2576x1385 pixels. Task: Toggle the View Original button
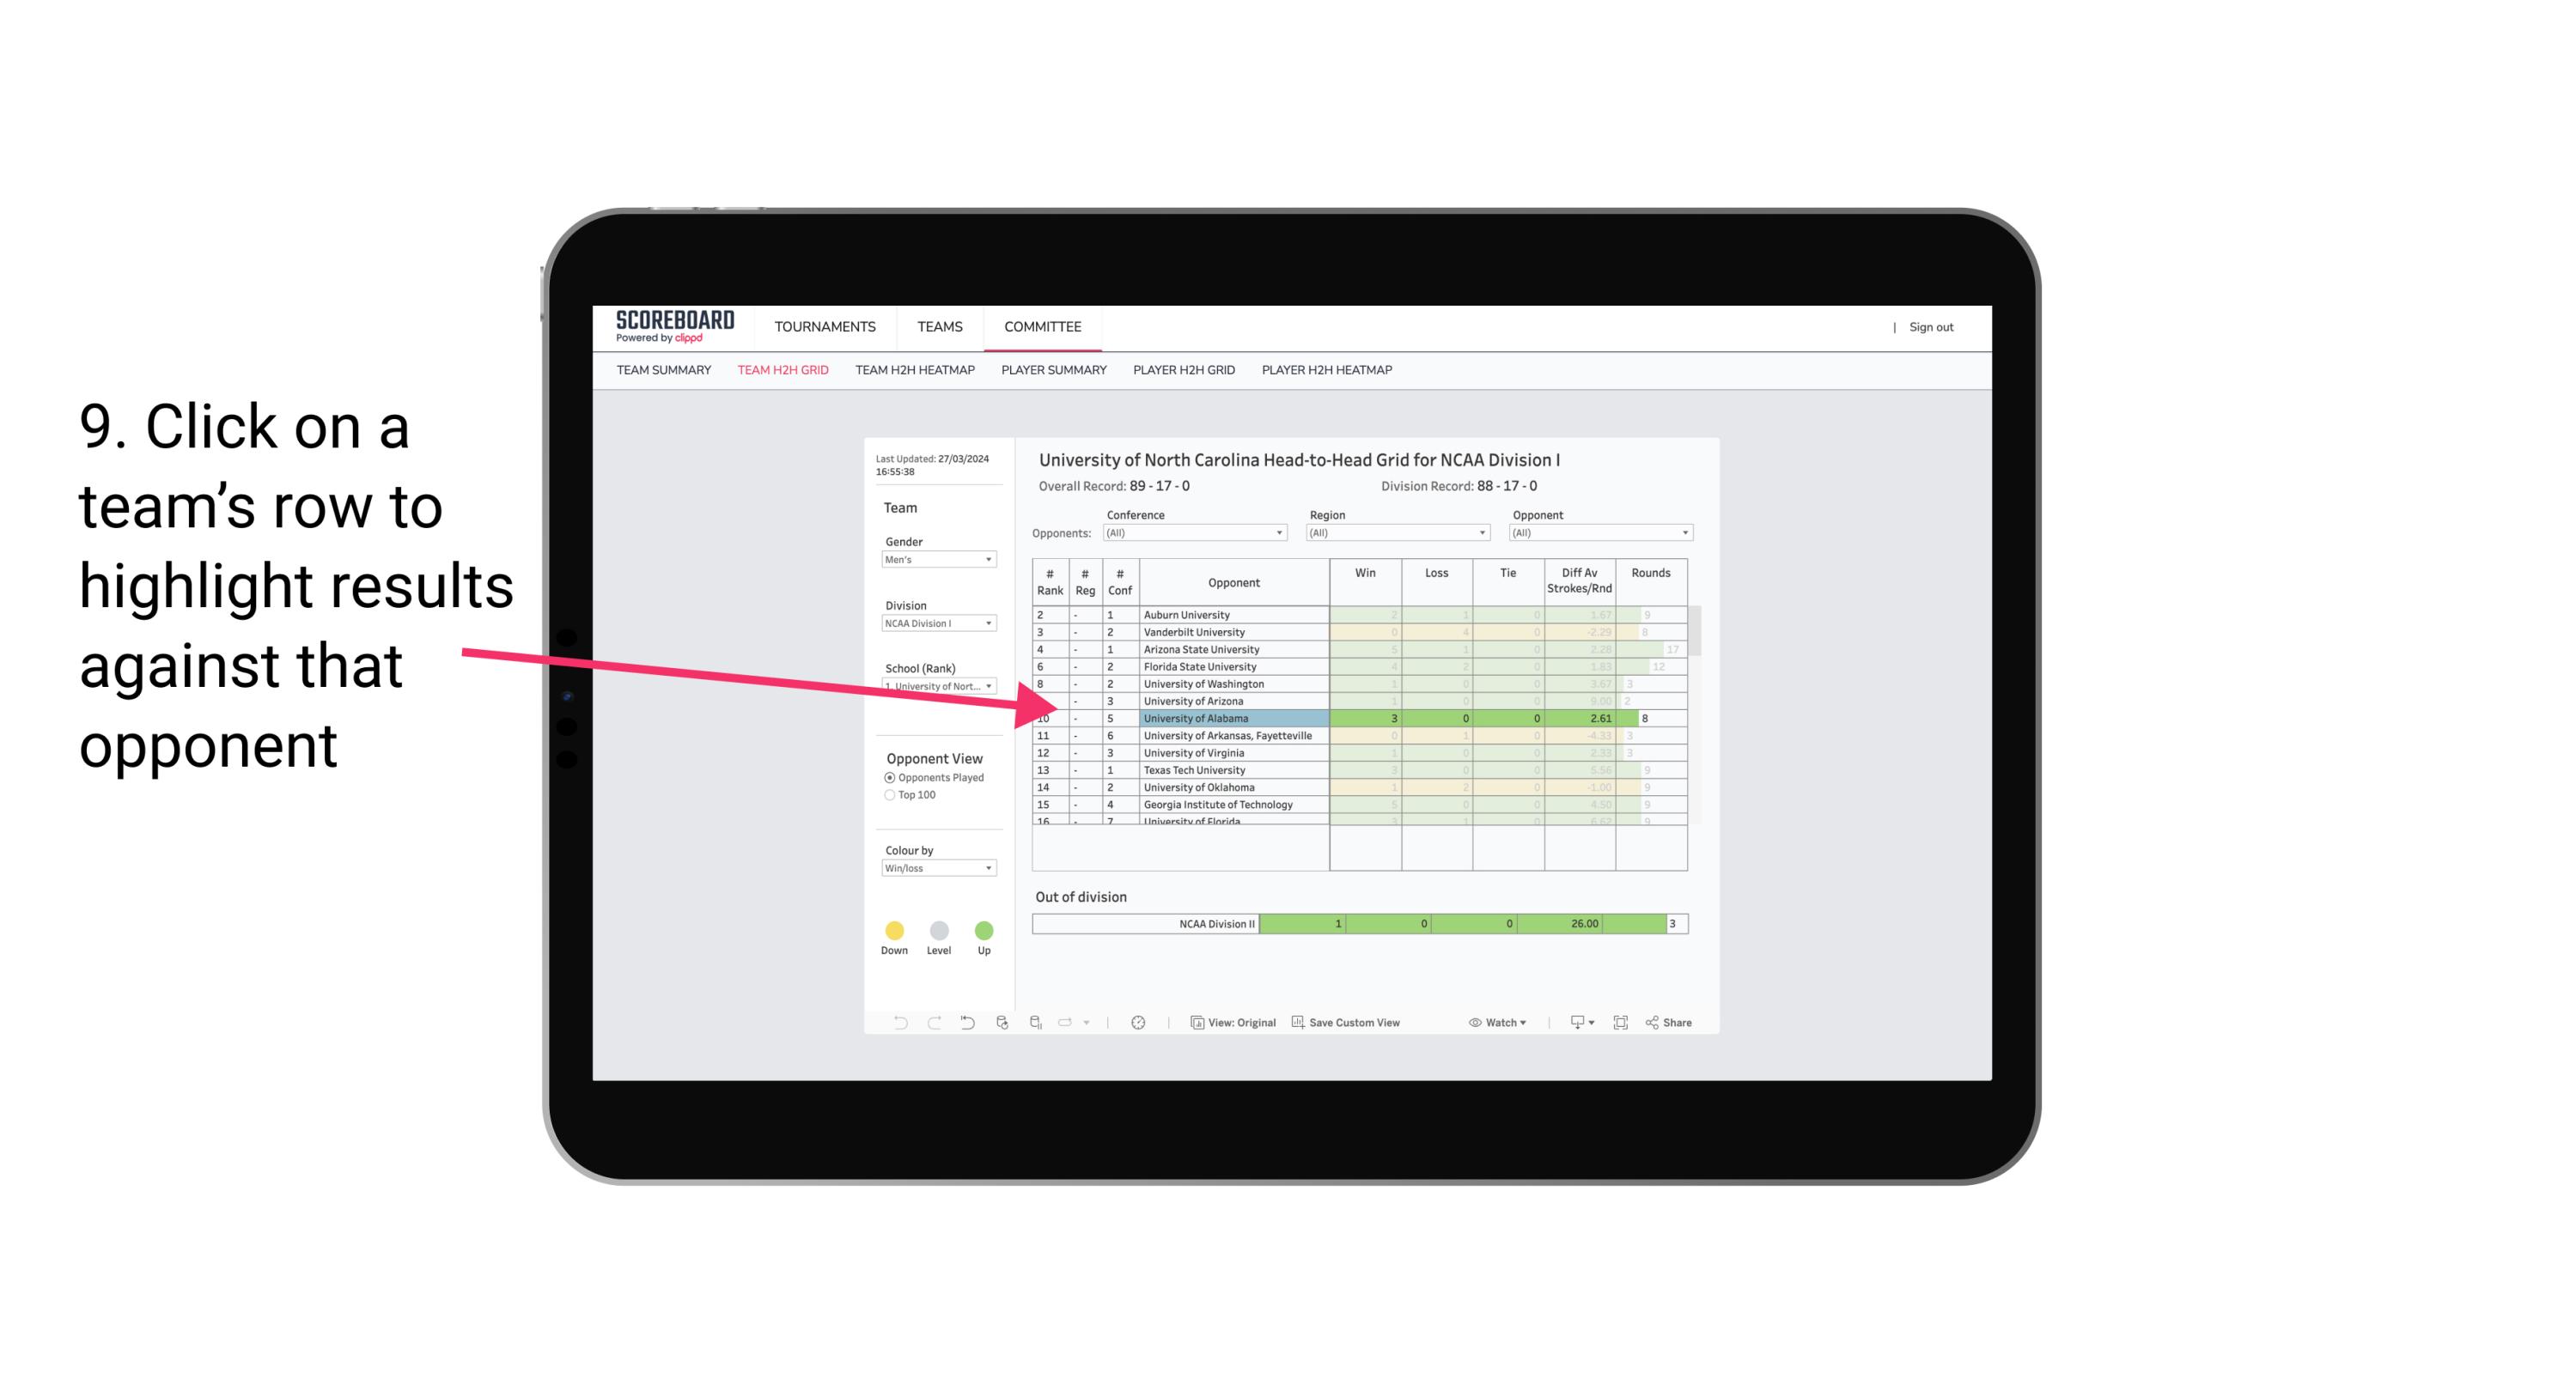tap(1233, 1024)
